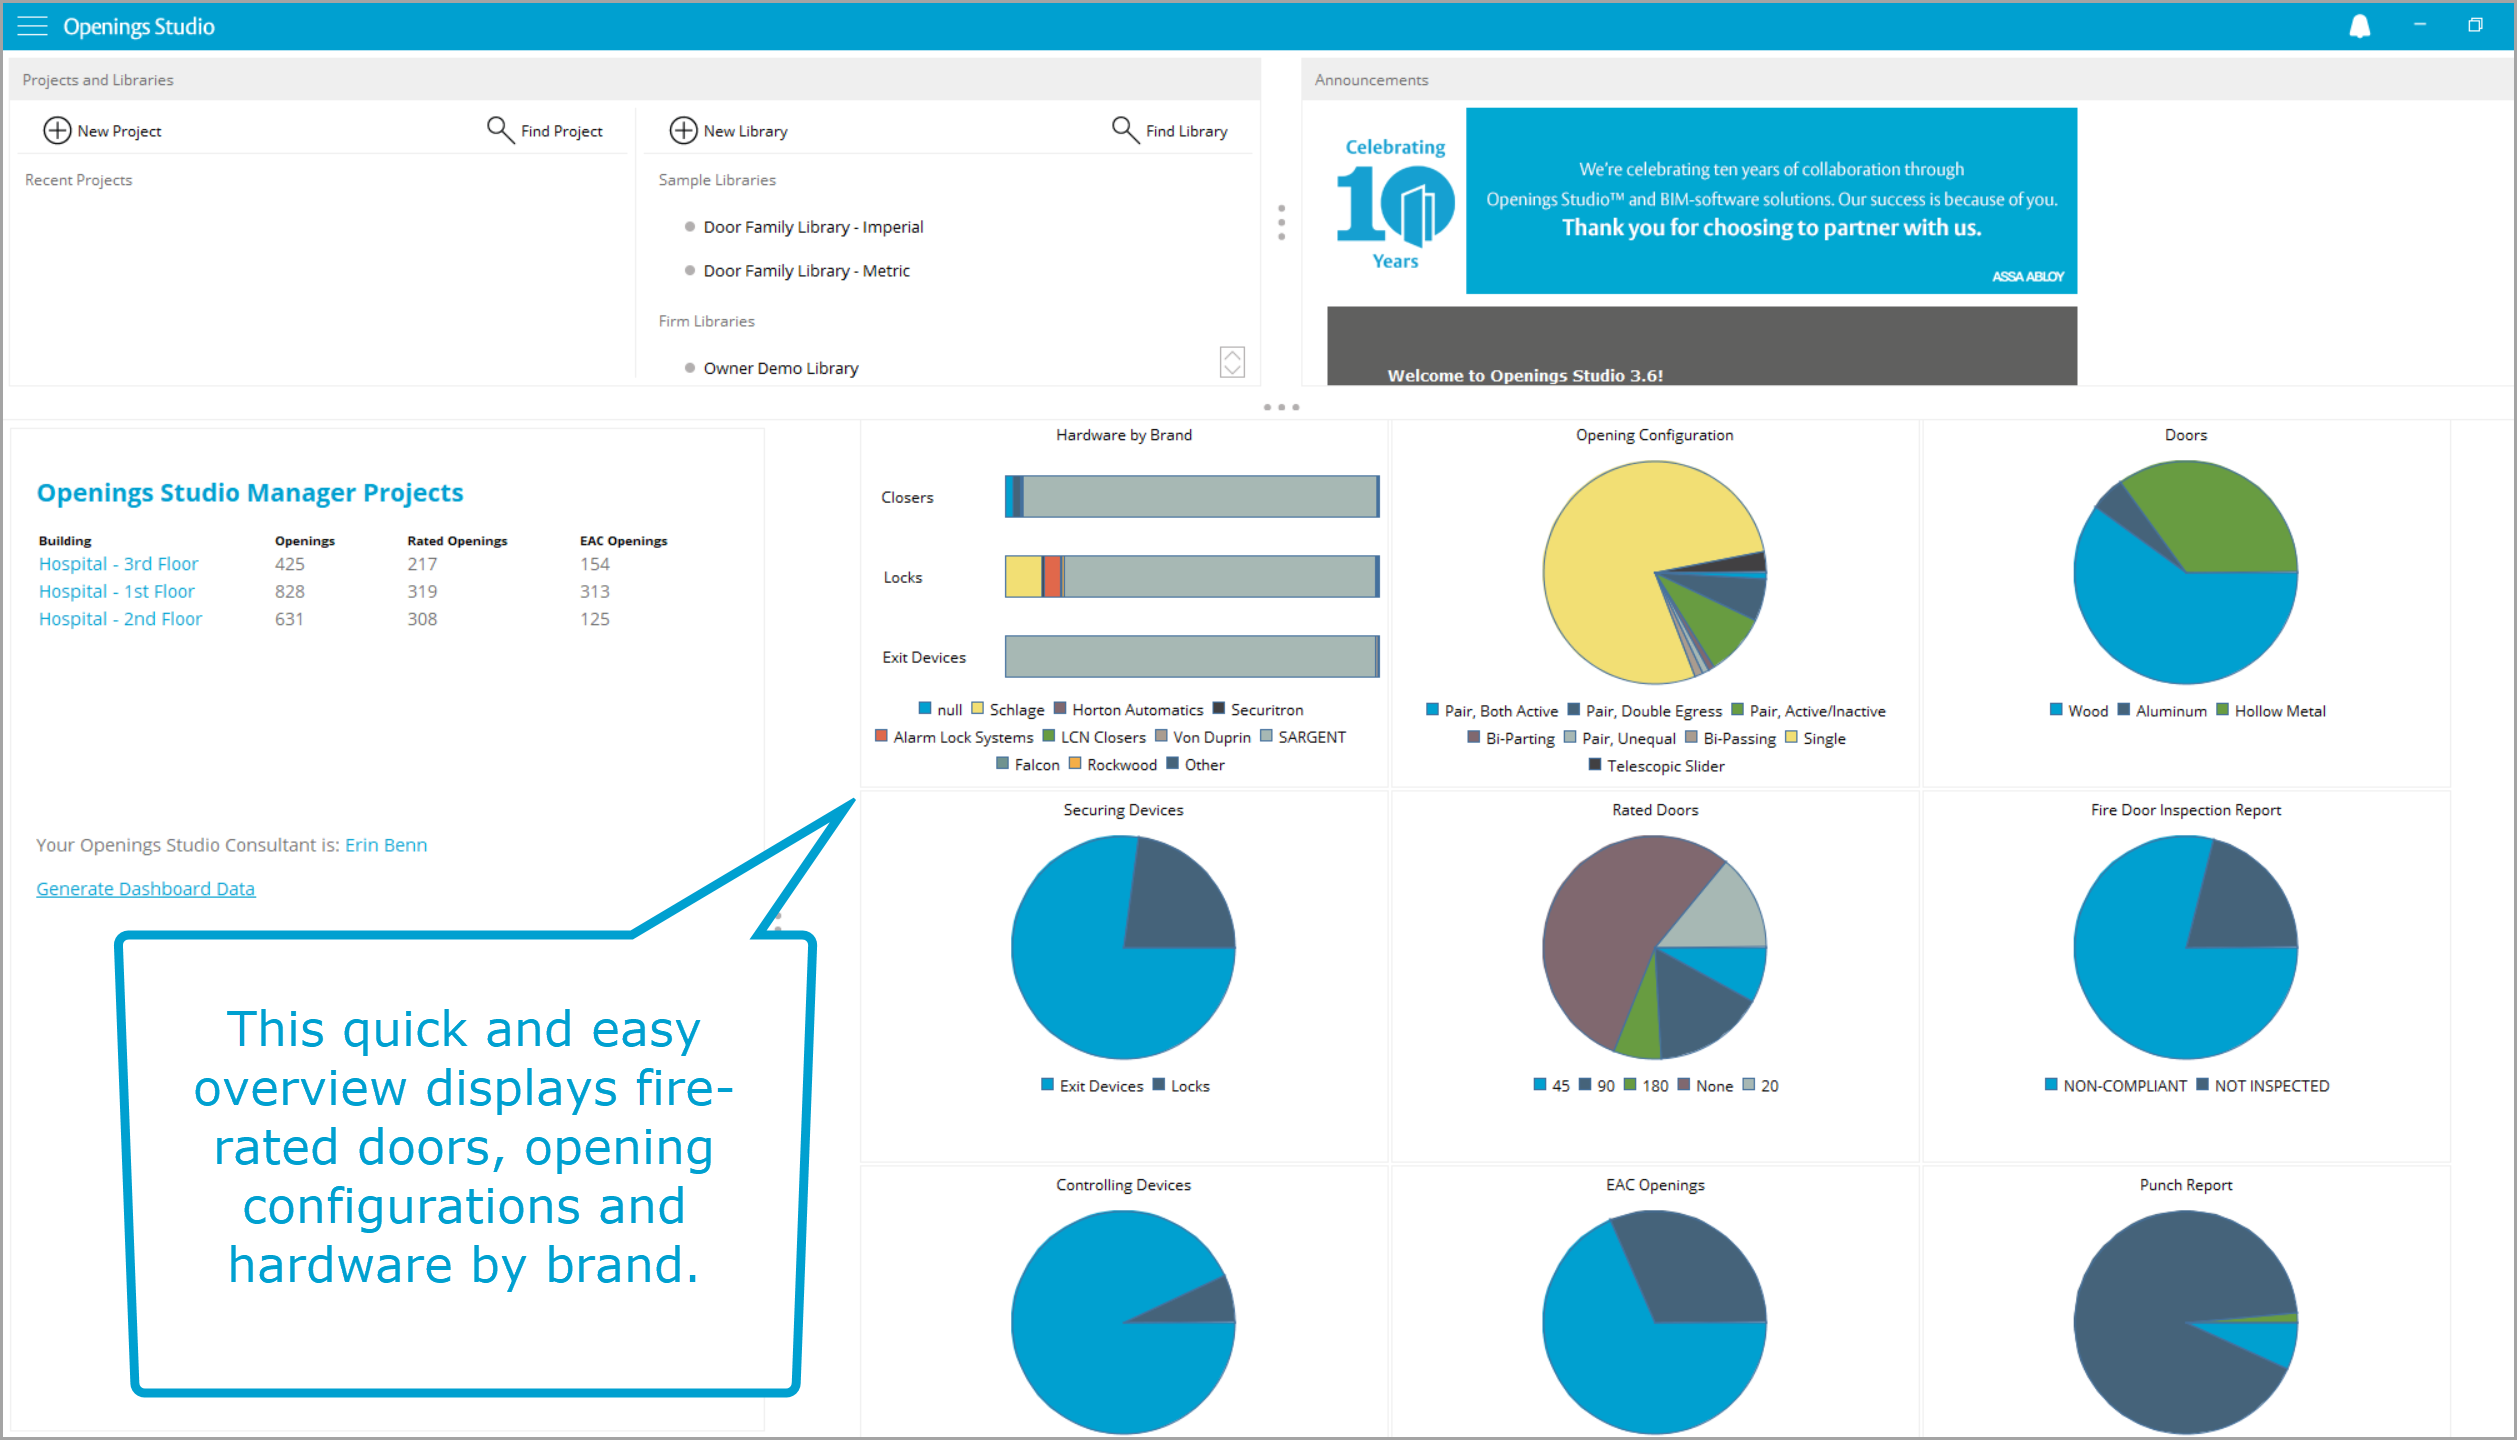Collapse the horizontal dots handle below top panels
This screenshot has width=2517, height=1440.
click(1282, 407)
